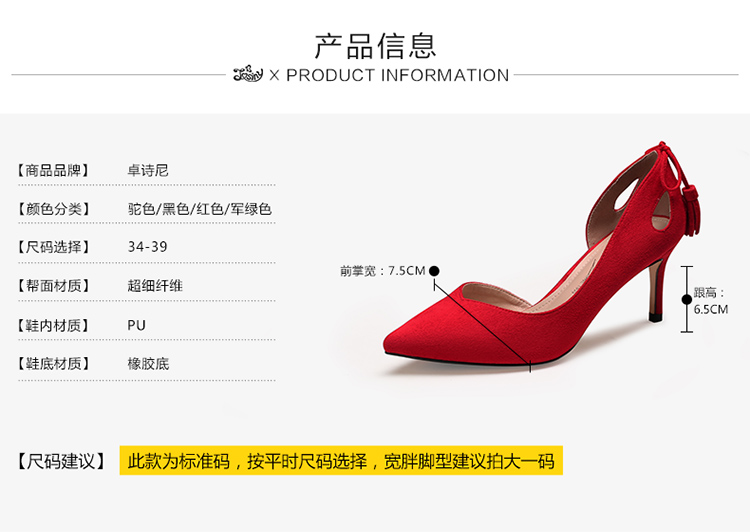Click the 产品信息 heading

(375, 46)
